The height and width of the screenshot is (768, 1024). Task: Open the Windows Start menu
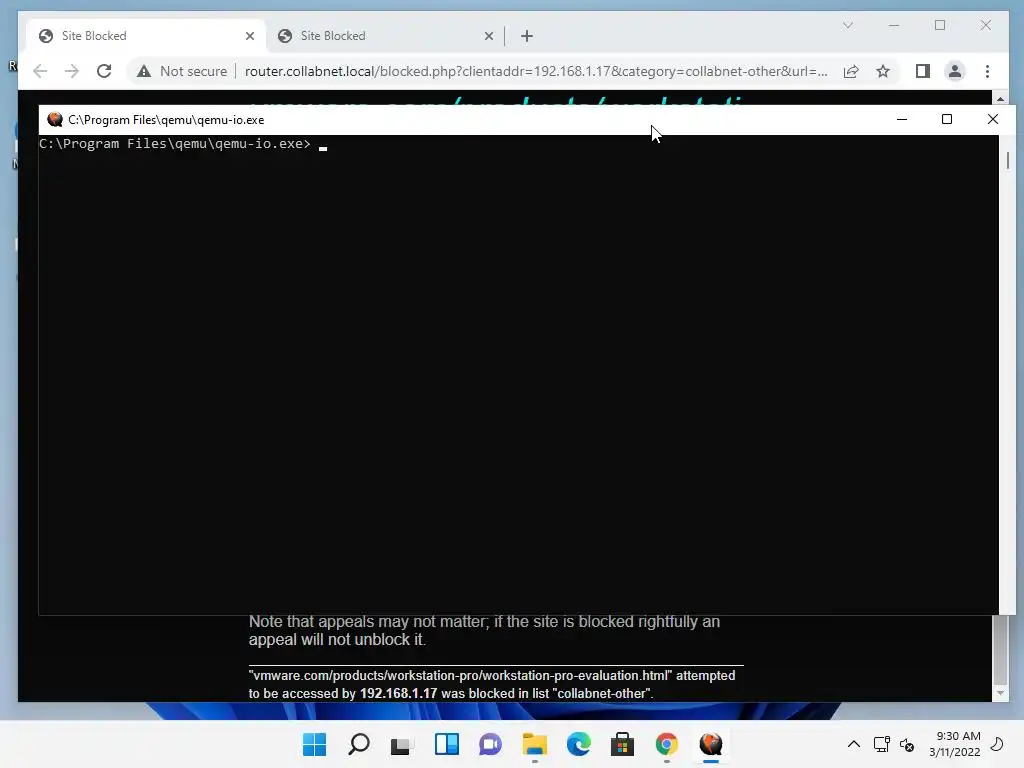point(315,744)
